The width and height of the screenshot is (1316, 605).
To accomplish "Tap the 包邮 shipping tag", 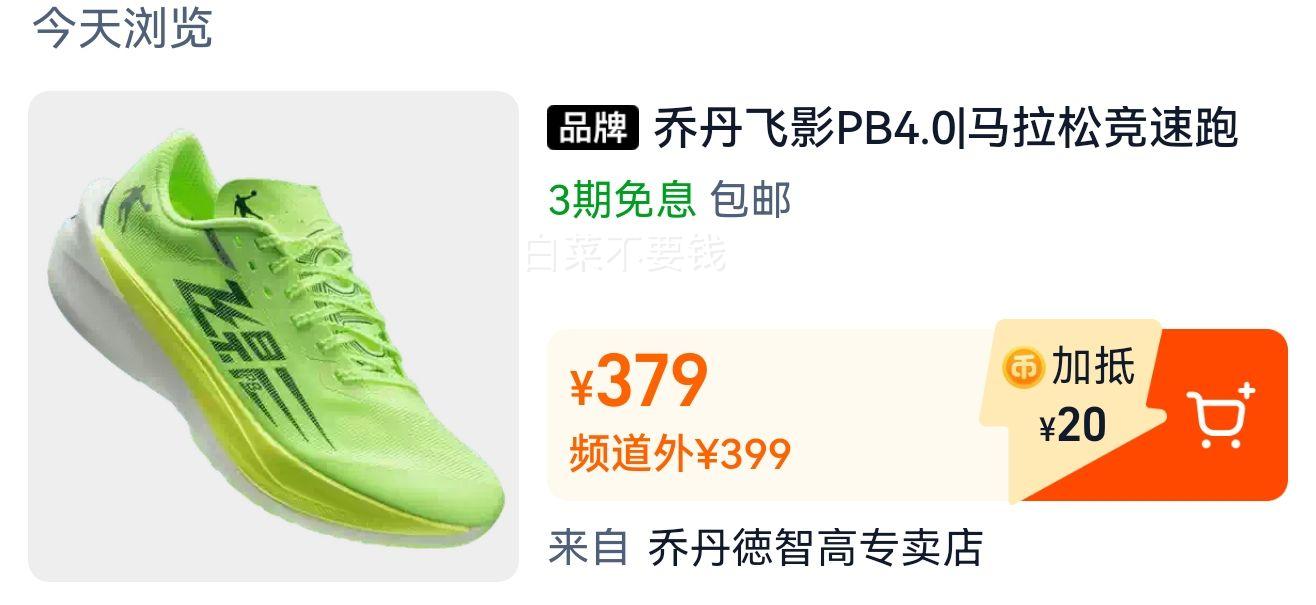I will [x=751, y=200].
